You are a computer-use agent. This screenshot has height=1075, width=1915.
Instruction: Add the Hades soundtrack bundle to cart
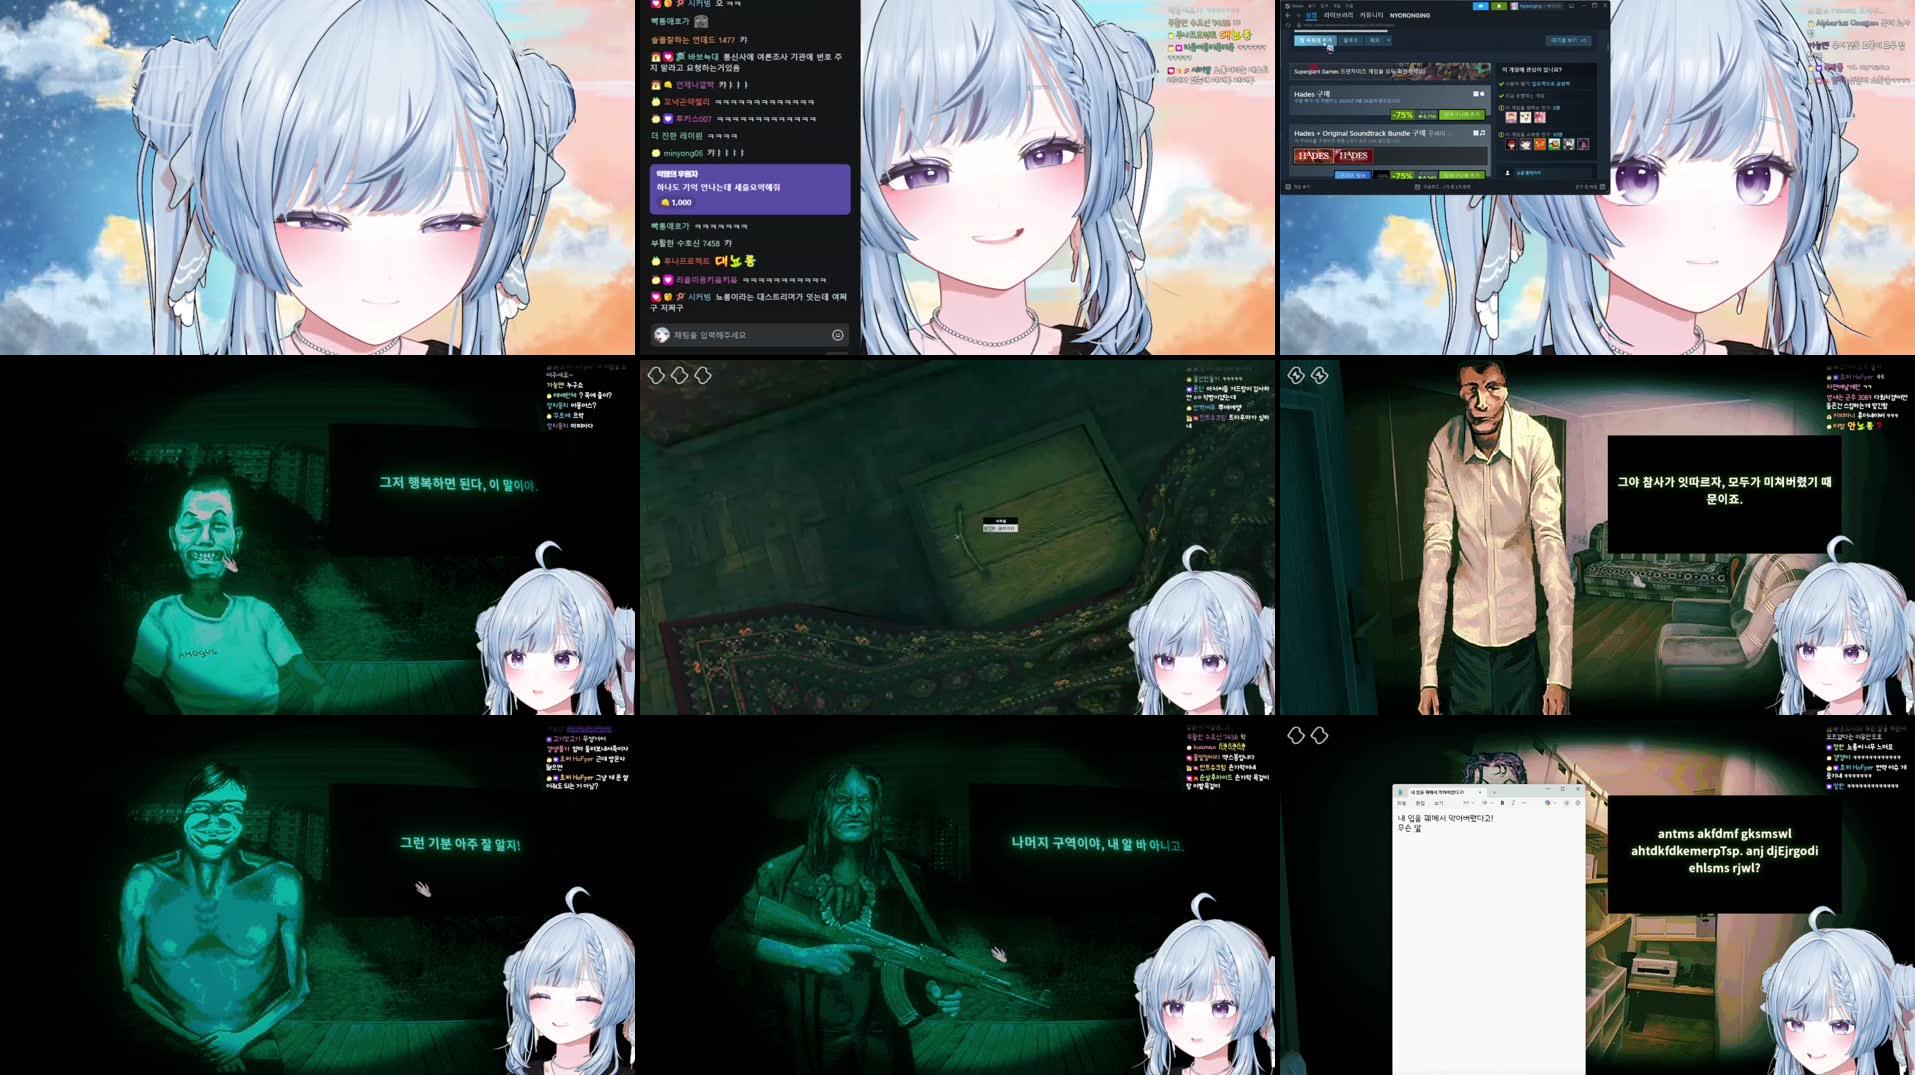click(x=1462, y=175)
